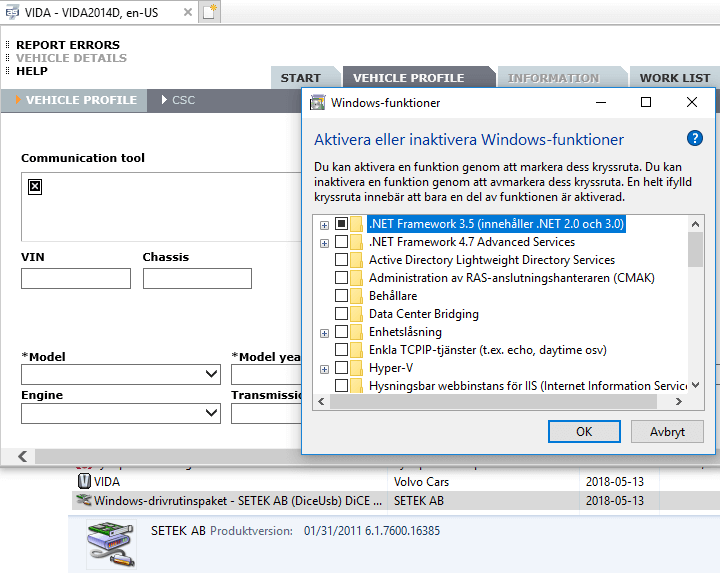Maximize the Windows-funktioner dialog
This screenshot has height=573, width=720.
pos(646,102)
